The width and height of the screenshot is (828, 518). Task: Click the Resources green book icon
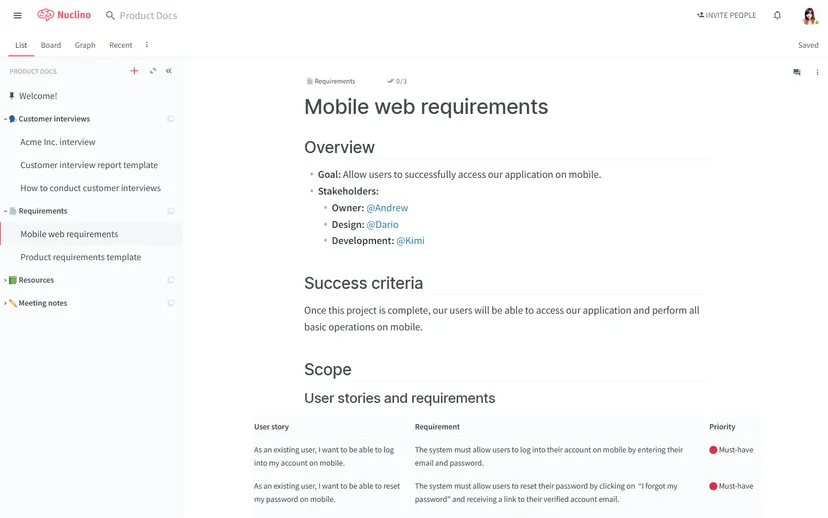click(x=13, y=280)
